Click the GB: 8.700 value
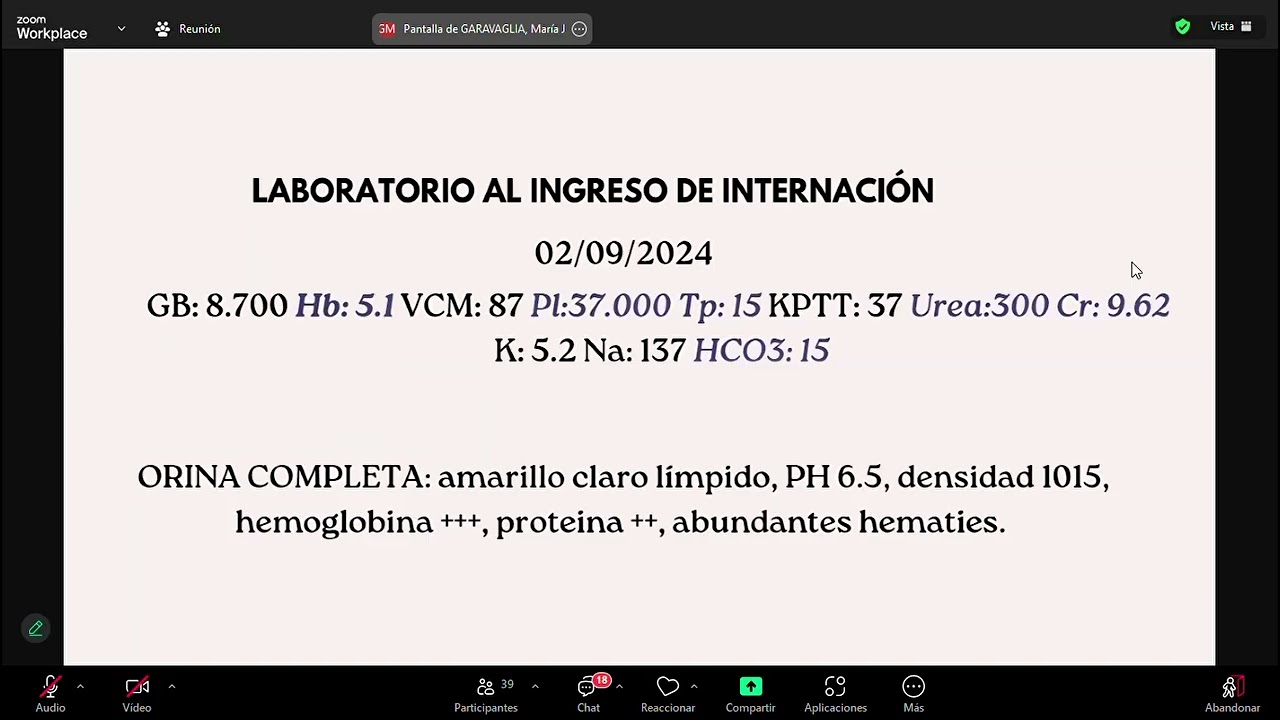 point(217,305)
